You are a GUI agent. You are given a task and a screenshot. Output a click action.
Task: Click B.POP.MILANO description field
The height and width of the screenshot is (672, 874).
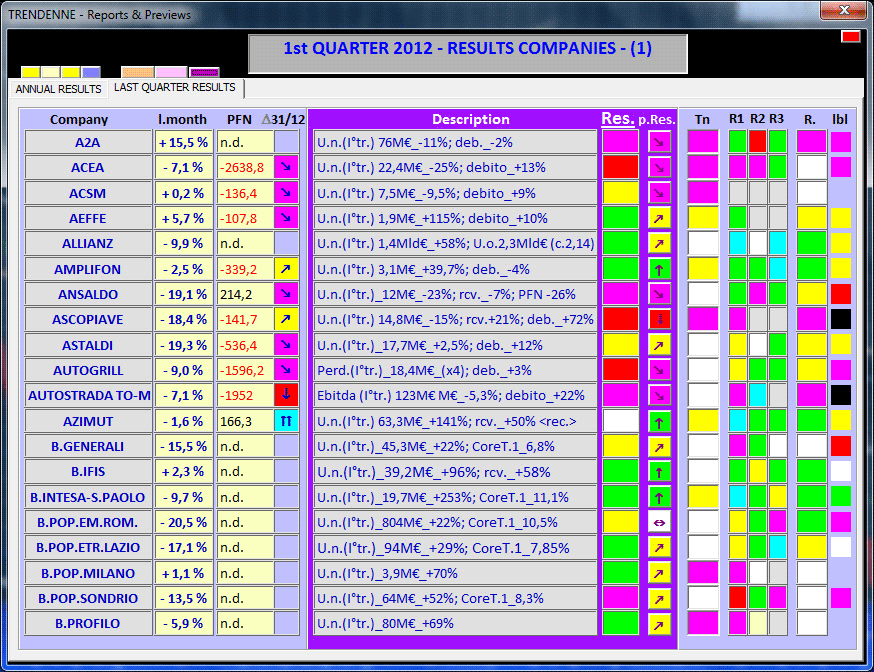[x=455, y=573]
